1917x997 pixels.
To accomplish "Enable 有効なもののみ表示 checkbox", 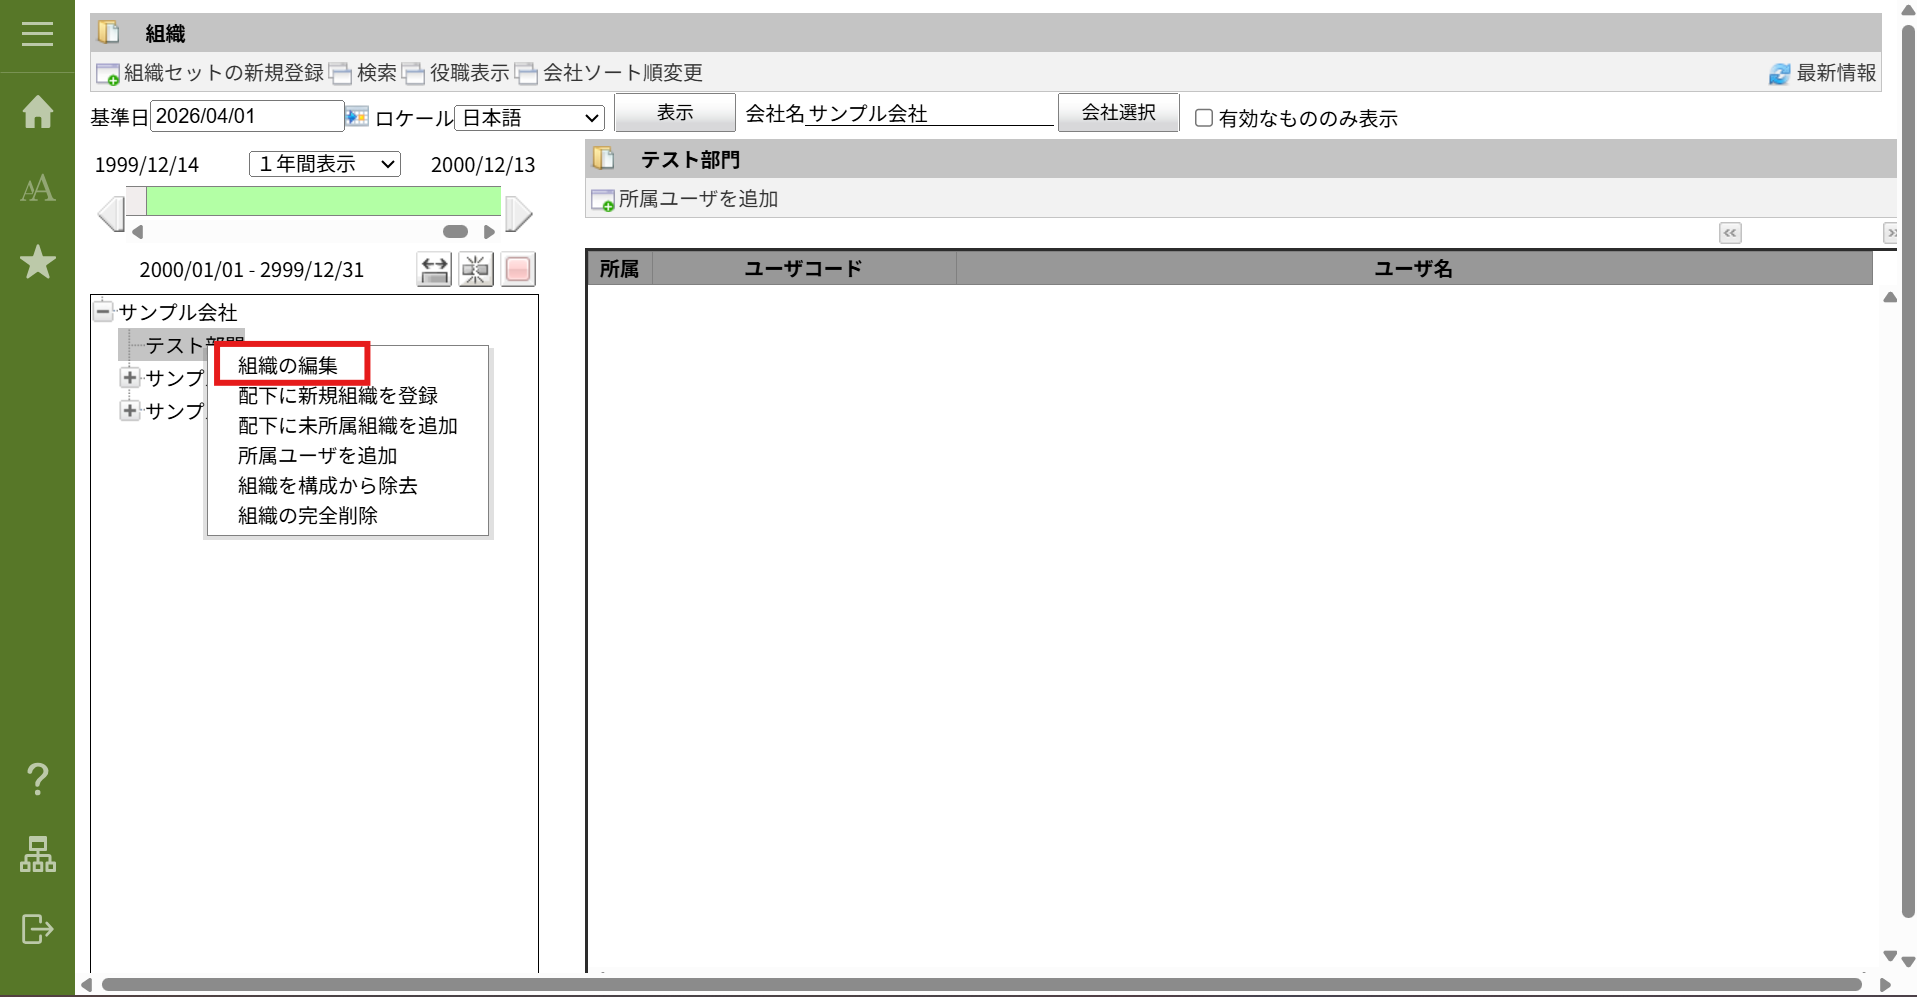I will pyautogui.click(x=1204, y=118).
